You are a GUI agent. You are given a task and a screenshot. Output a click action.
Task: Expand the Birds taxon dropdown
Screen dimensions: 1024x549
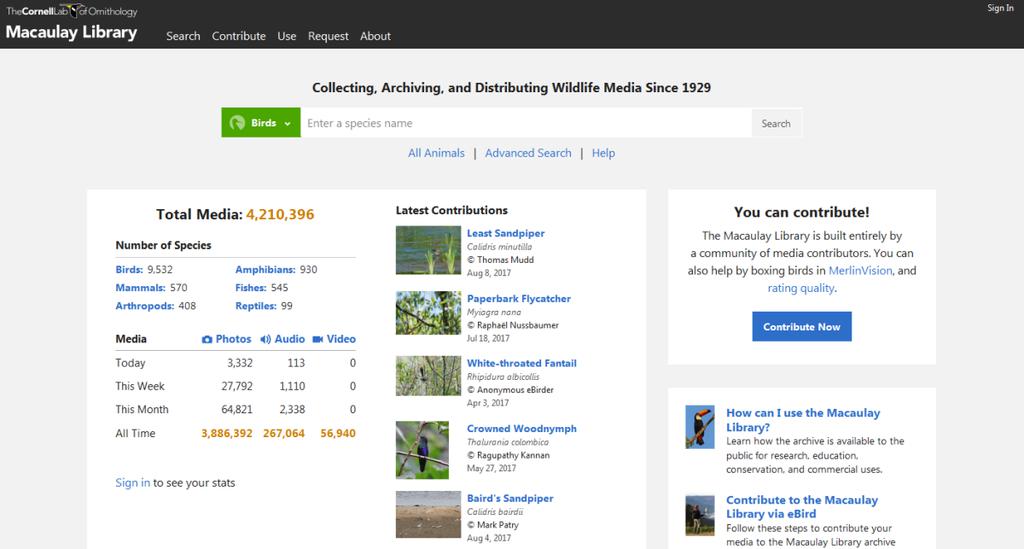pyautogui.click(x=261, y=123)
